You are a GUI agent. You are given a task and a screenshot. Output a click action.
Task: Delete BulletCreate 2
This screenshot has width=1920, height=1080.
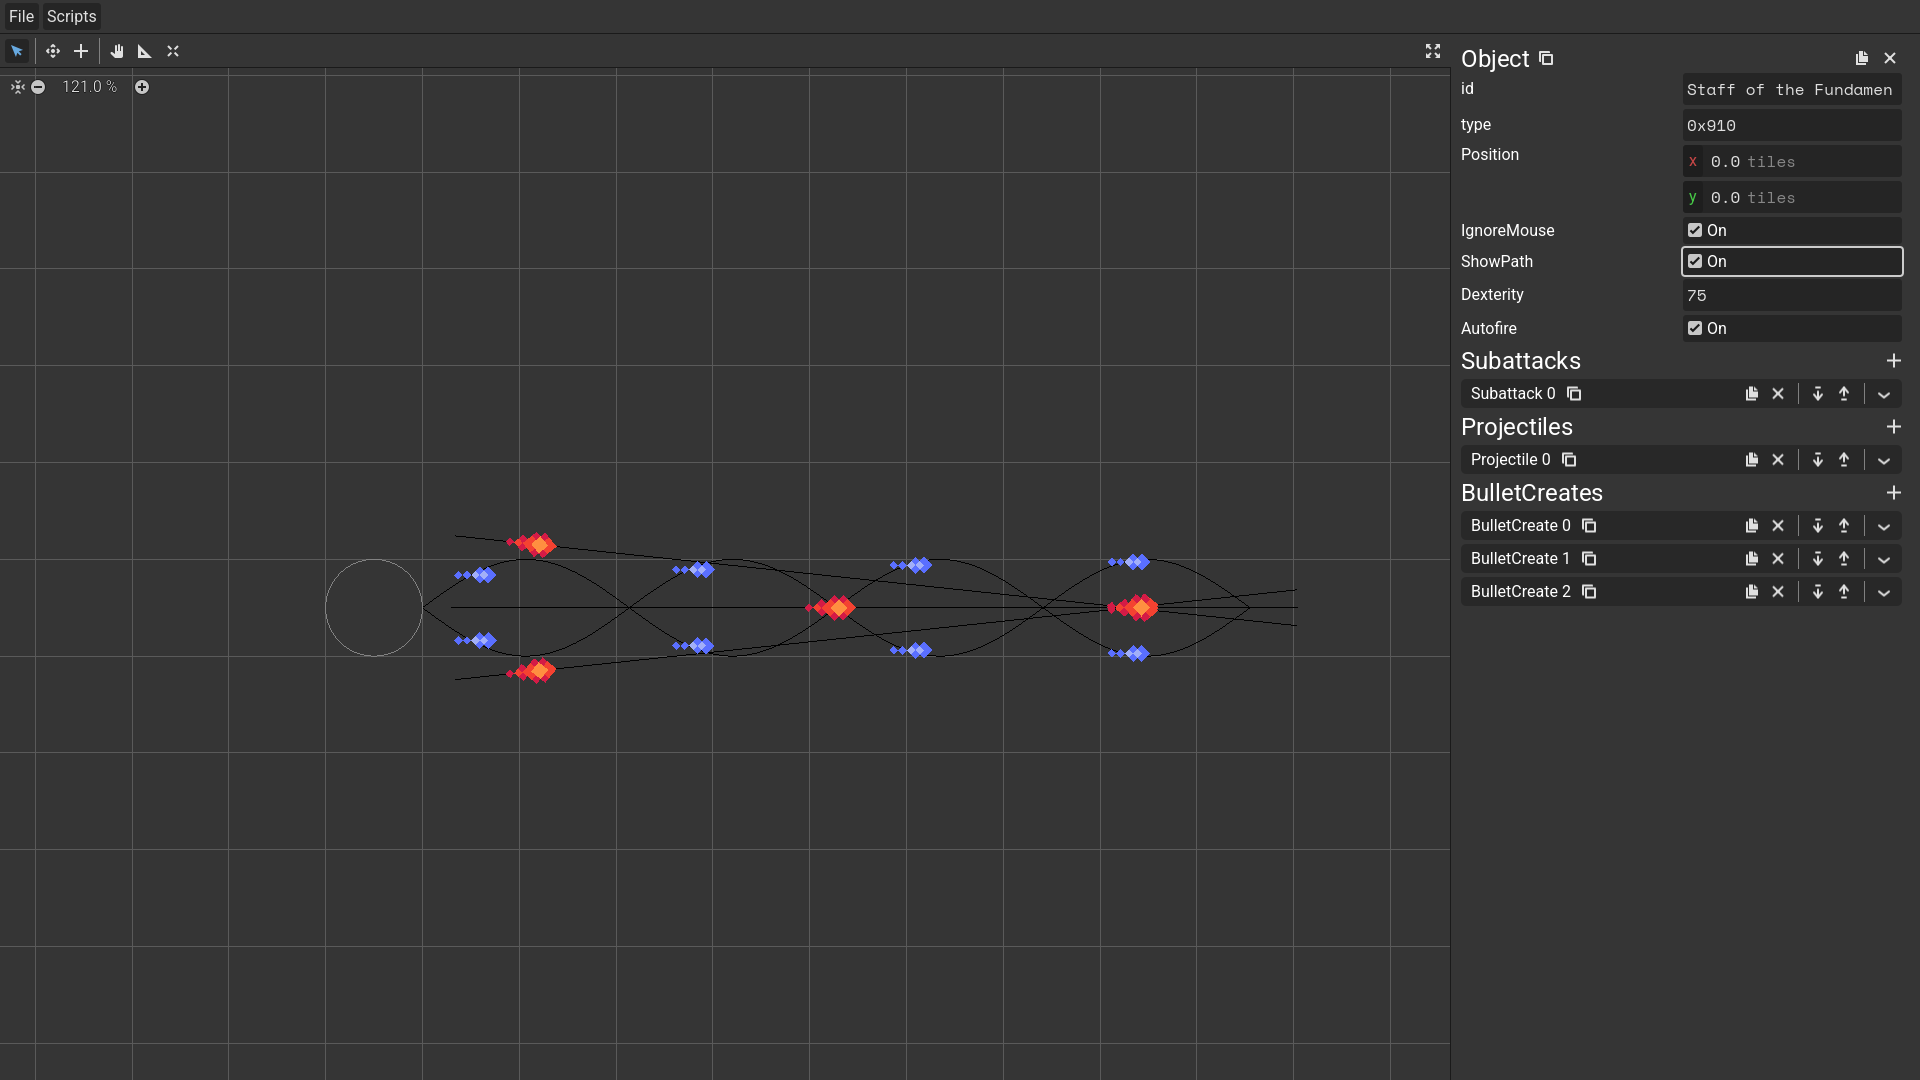tap(1778, 592)
